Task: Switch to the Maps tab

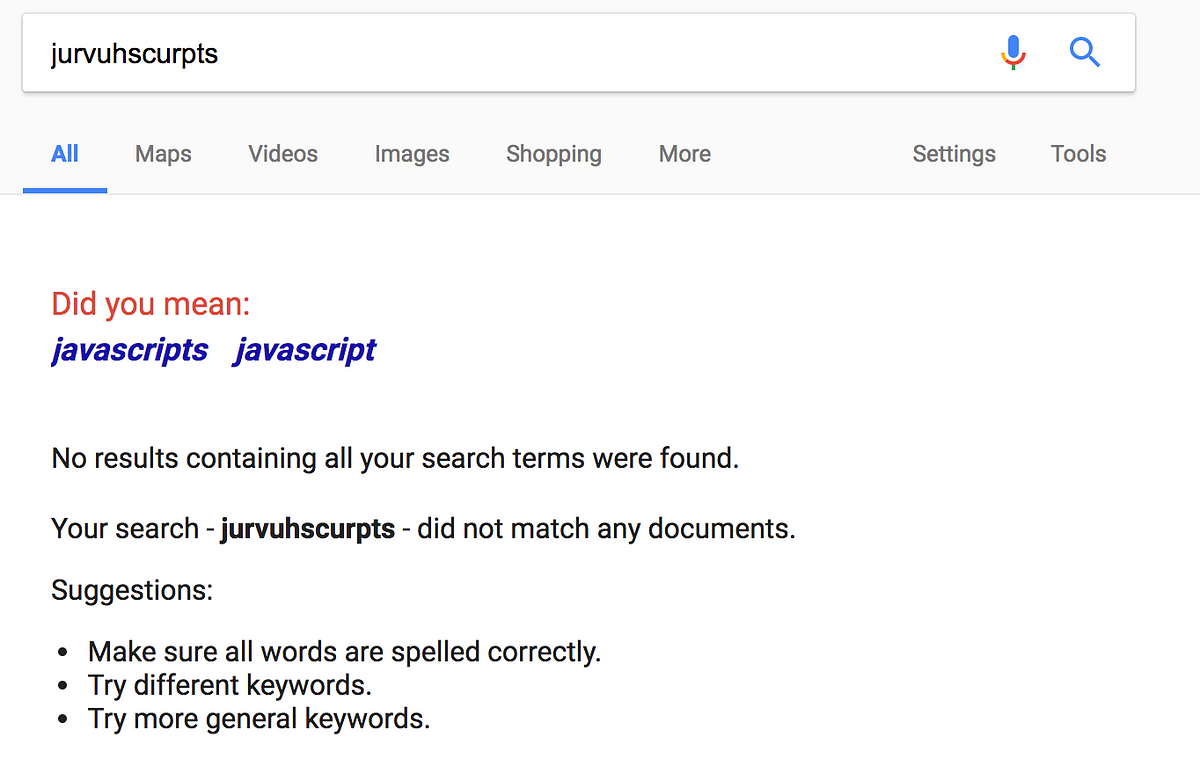Action: coord(163,154)
